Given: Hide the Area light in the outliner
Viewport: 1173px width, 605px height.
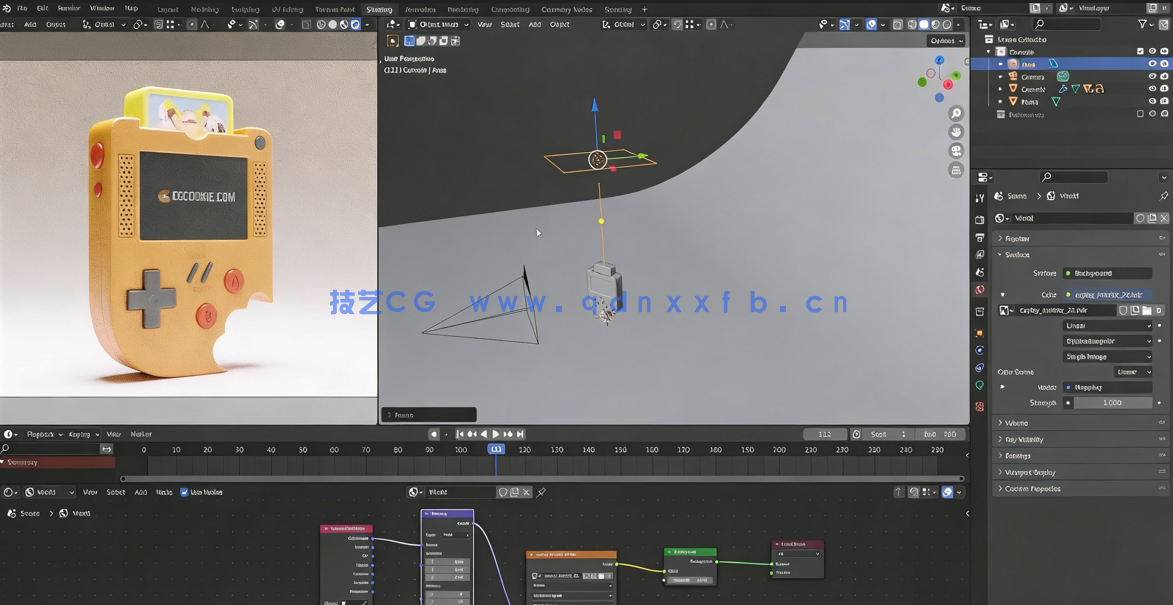Looking at the screenshot, I should click(x=1152, y=63).
